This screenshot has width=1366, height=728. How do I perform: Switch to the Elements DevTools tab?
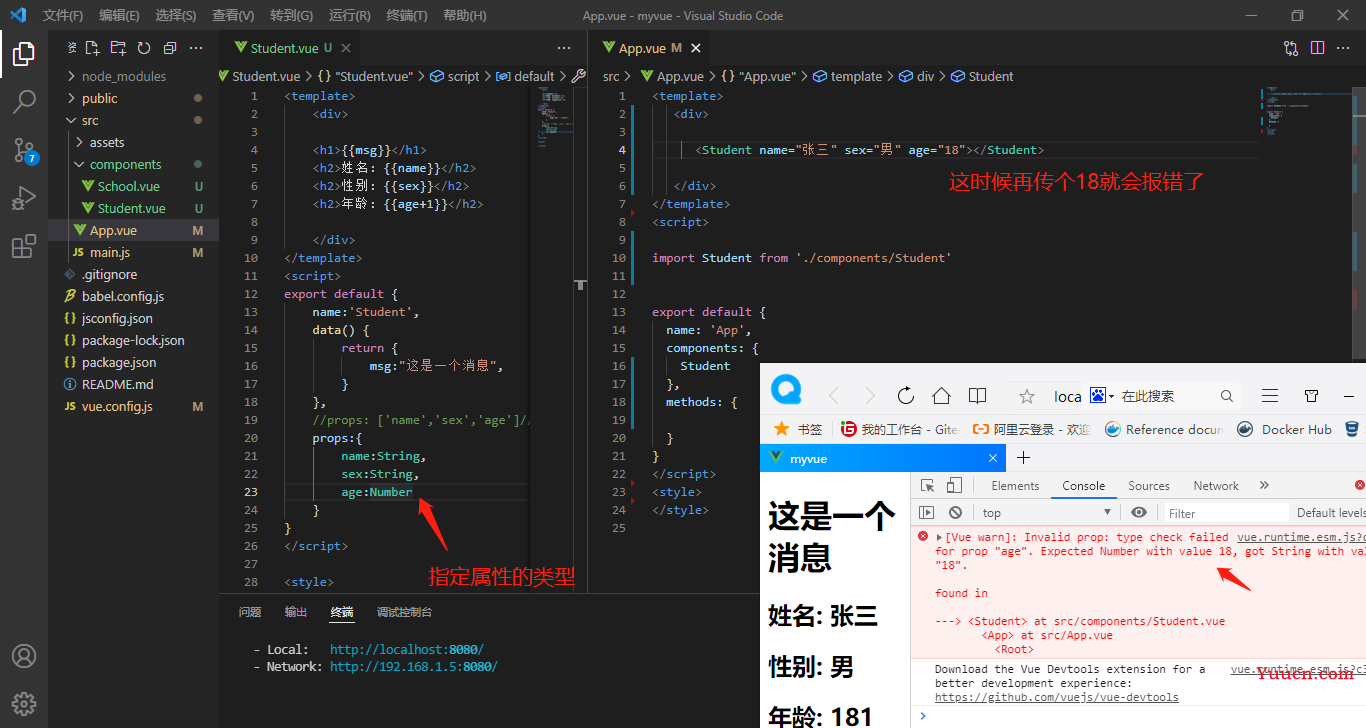tap(1015, 485)
